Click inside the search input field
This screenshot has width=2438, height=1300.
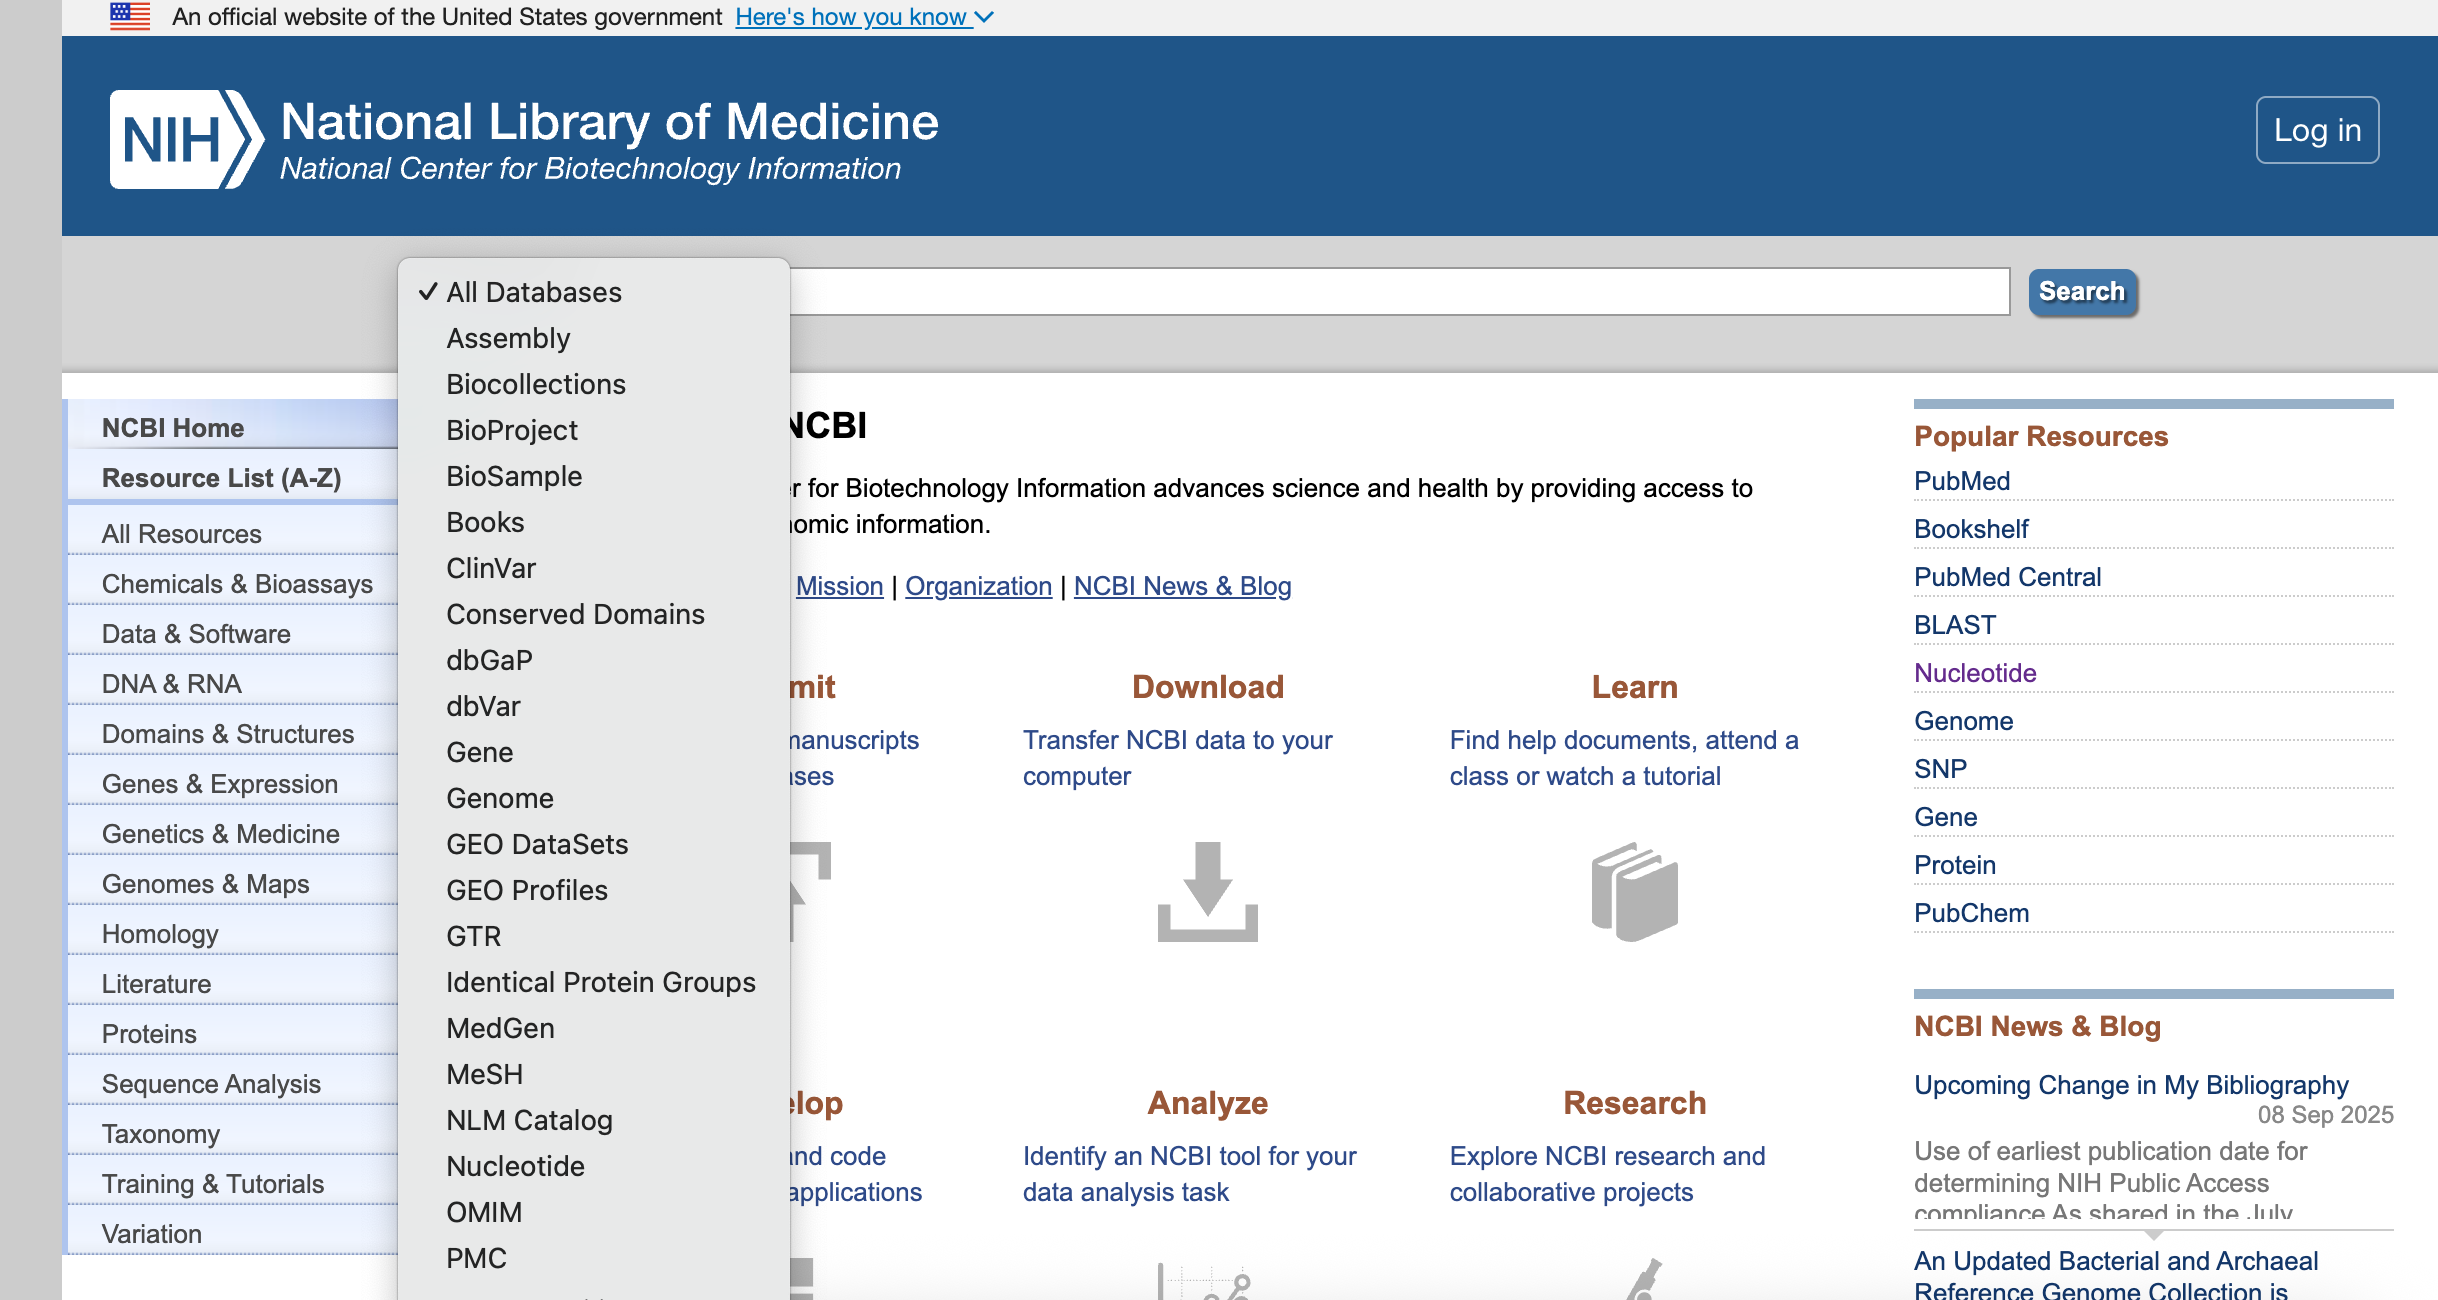(1400, 292)
